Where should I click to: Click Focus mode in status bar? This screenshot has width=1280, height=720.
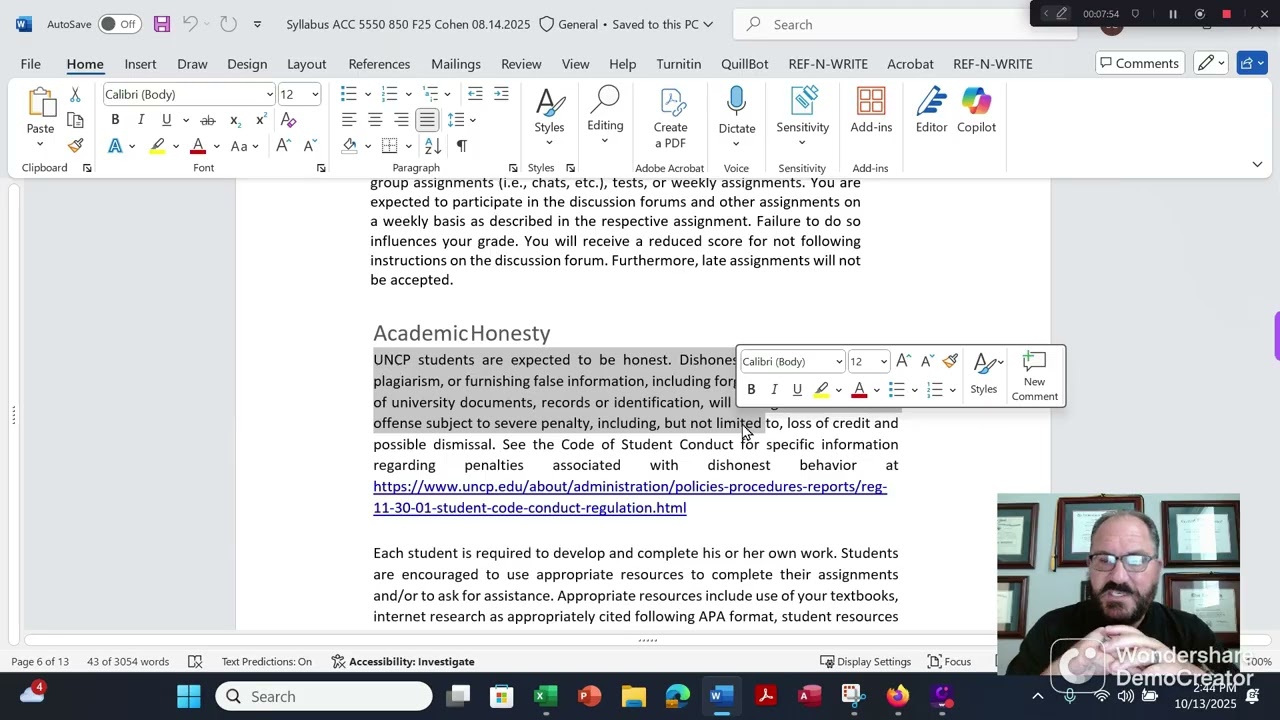pyautogui.click(x=949, y=662)
